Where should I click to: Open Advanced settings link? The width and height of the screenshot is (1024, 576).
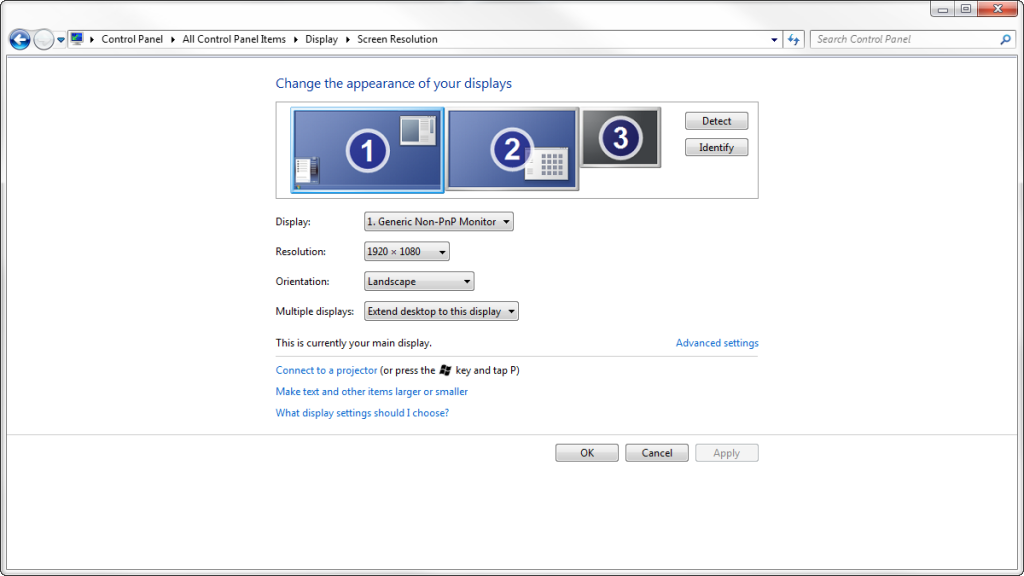point(717,343)
